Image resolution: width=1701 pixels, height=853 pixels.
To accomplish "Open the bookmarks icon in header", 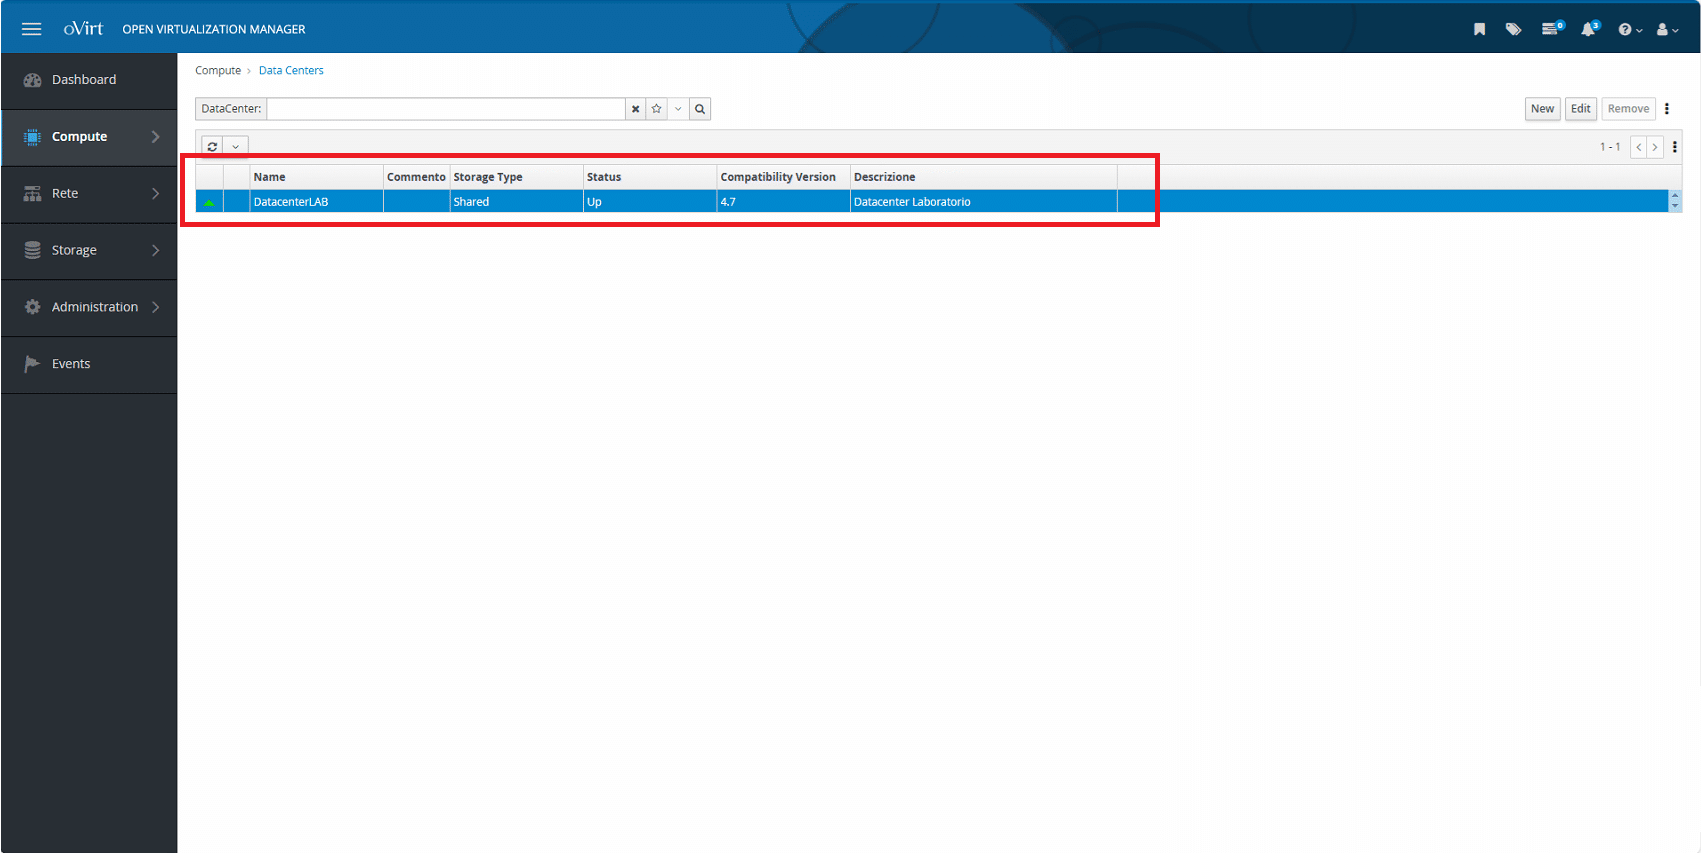I will coord(1479,29).
